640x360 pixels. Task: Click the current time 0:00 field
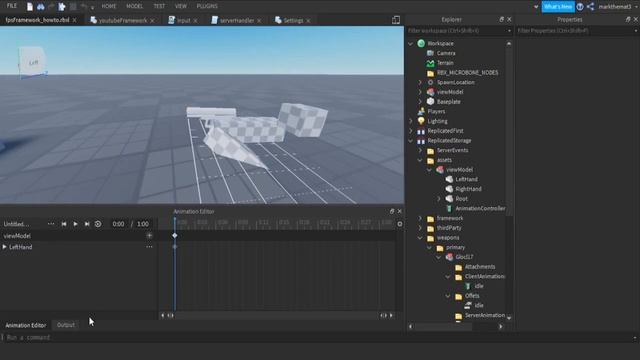[x=118, y=224]
